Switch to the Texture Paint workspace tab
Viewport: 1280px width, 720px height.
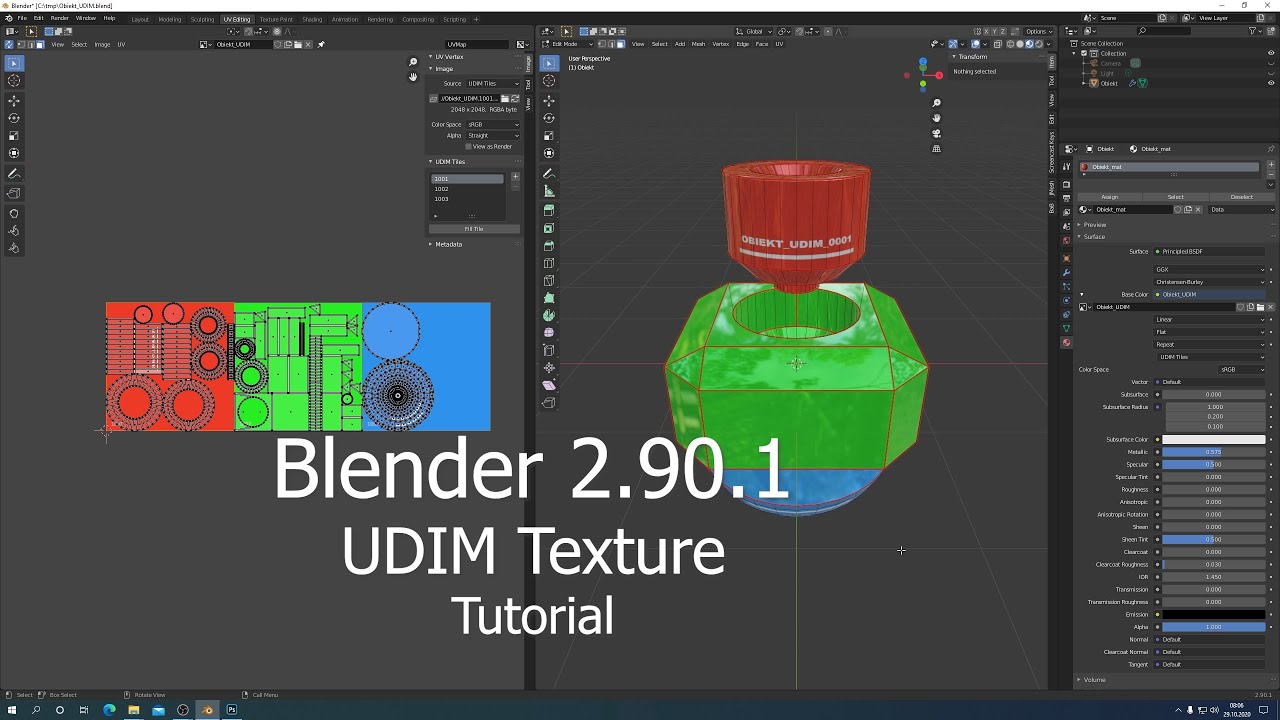(276, 19)
